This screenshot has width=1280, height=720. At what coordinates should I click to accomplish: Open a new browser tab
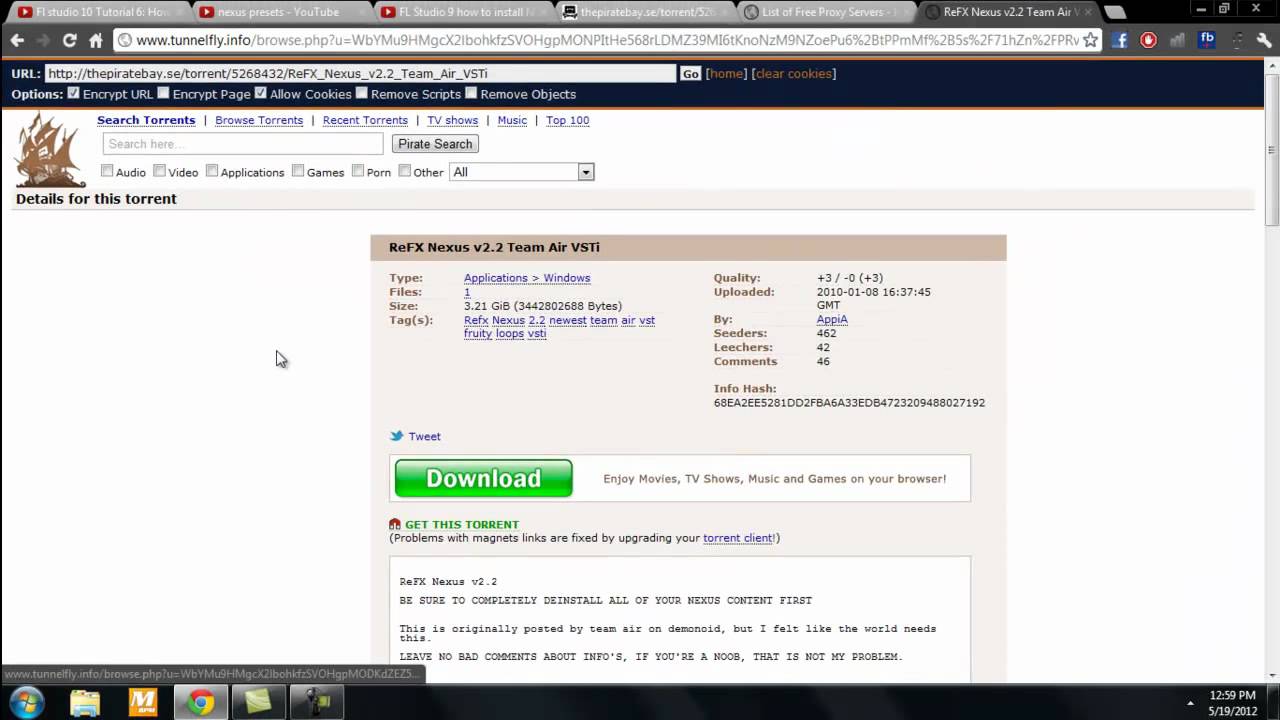tap(1115, 12)
